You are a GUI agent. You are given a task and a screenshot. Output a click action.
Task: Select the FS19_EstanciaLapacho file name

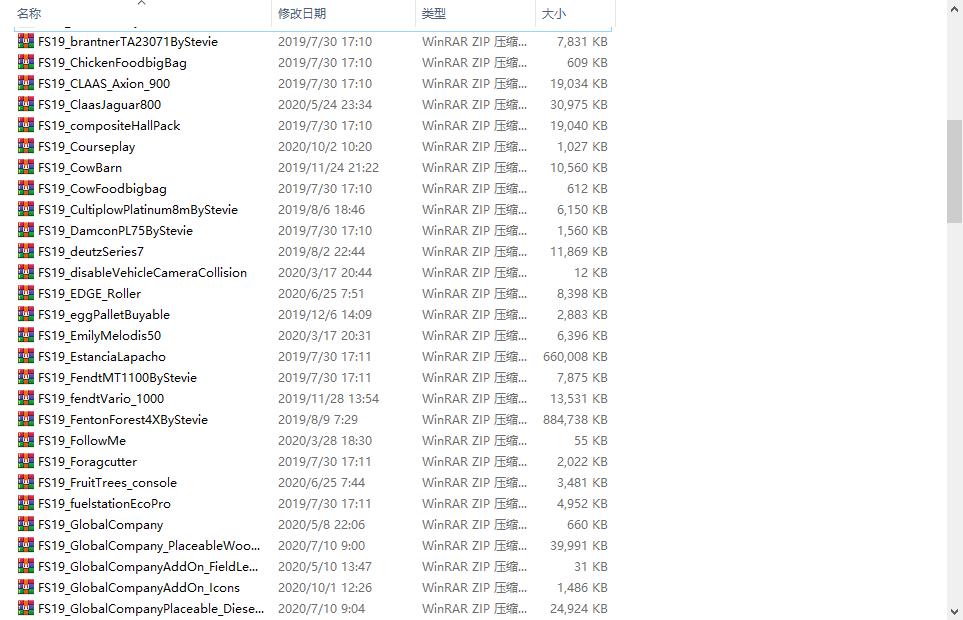(x=102, y=357)
